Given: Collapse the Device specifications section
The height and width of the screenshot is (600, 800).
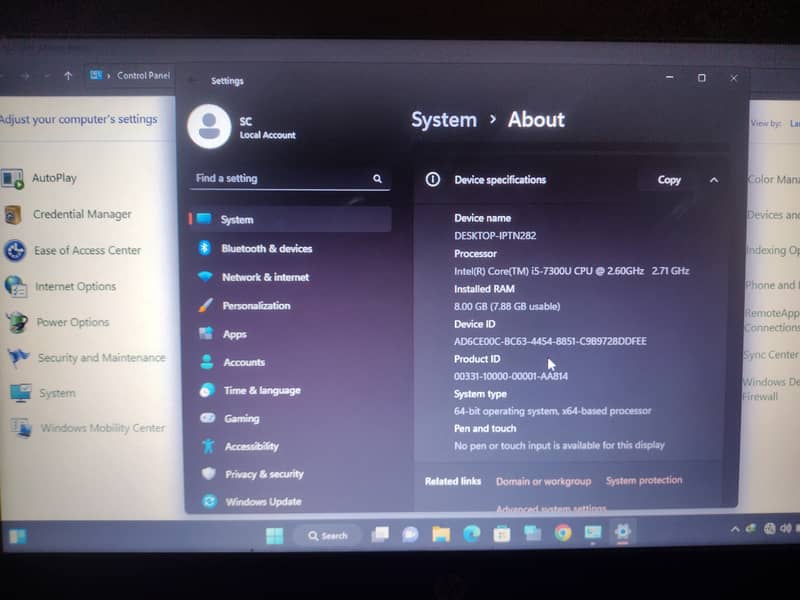Looking at the screenshot, I should [x=714, y=180].
